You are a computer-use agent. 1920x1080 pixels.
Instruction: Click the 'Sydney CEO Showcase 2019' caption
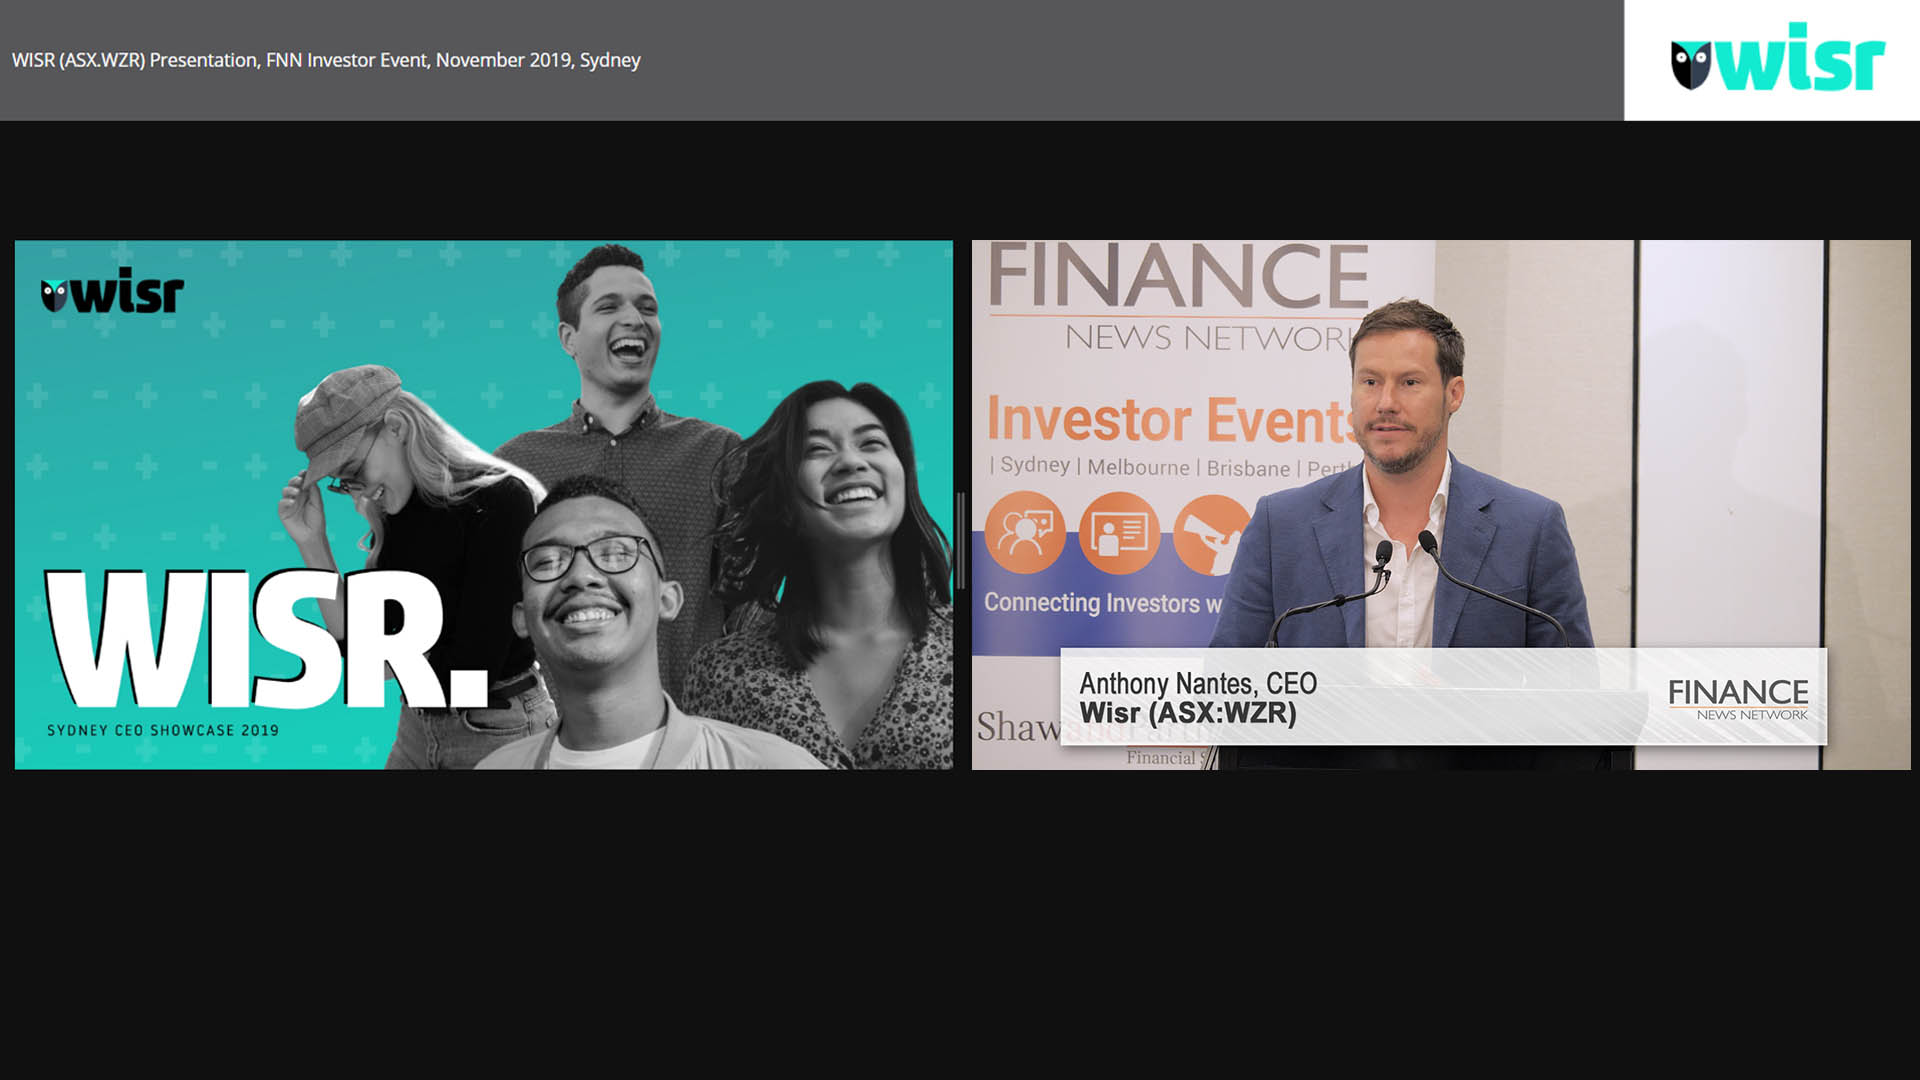tap(163, 730)
